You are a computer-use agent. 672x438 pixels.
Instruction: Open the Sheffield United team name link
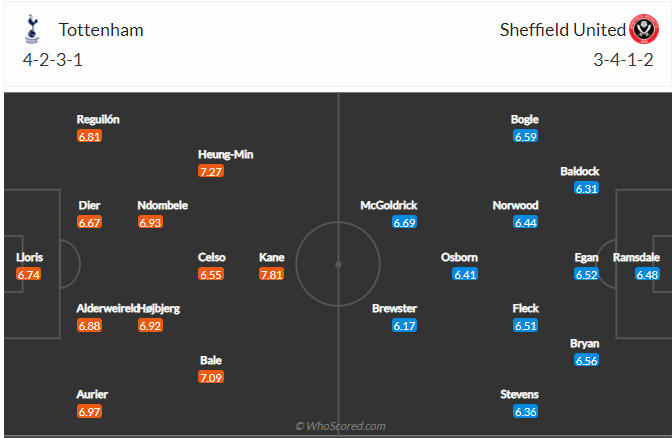click(562, 30)
